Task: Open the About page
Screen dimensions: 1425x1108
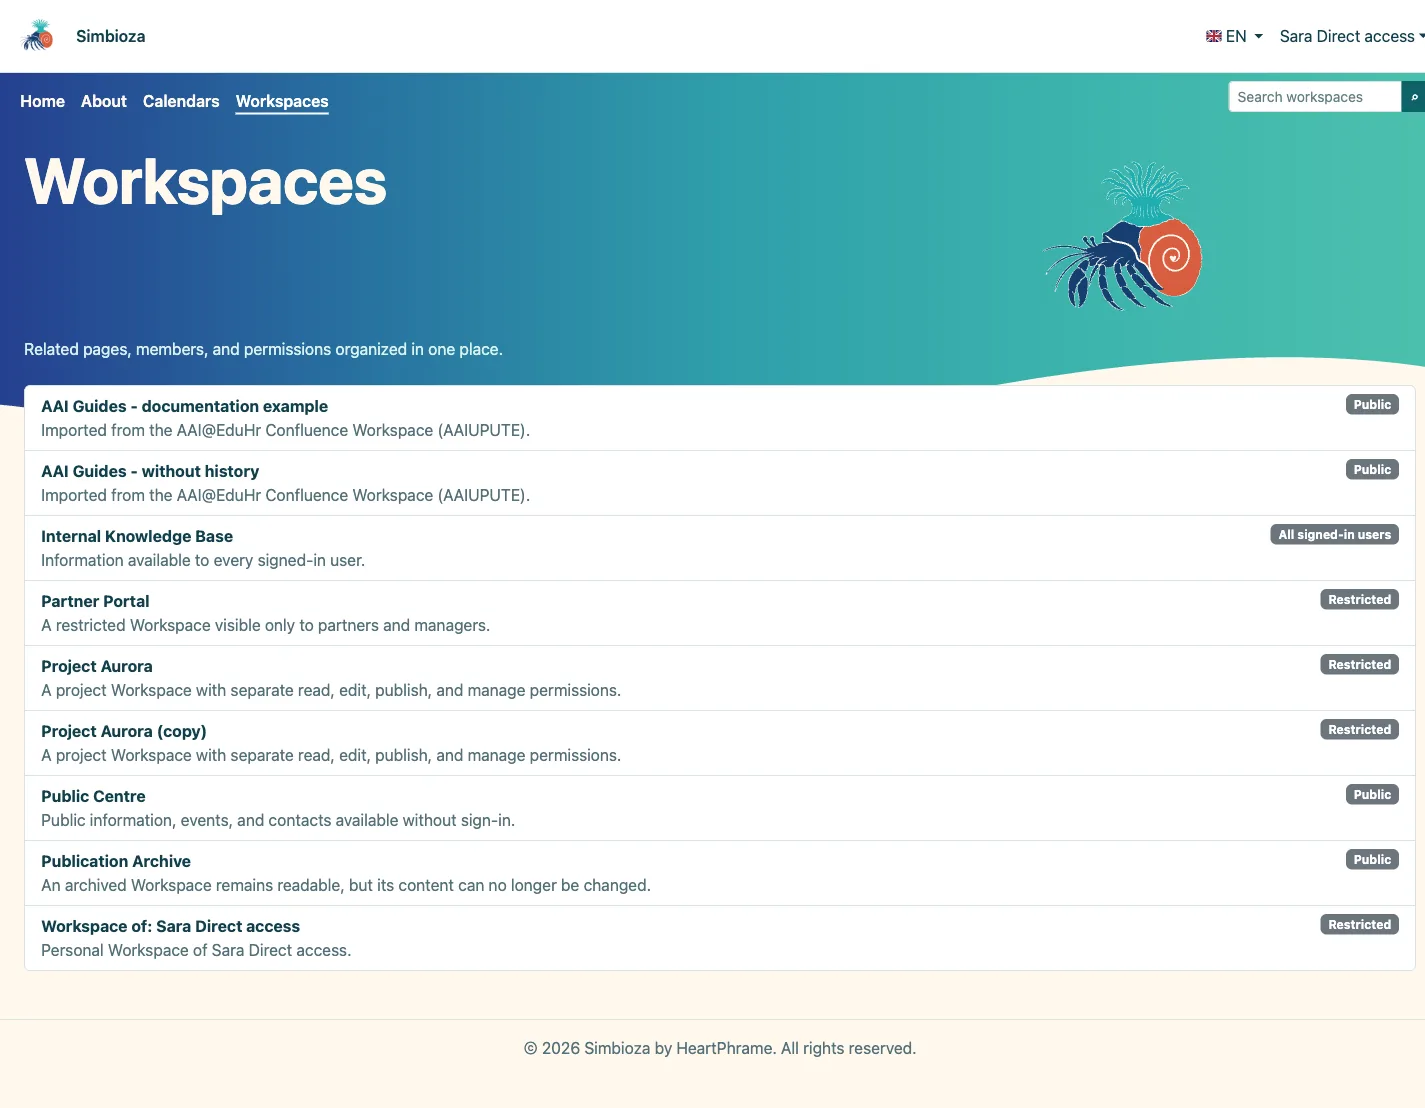Action: pos(104,101)
